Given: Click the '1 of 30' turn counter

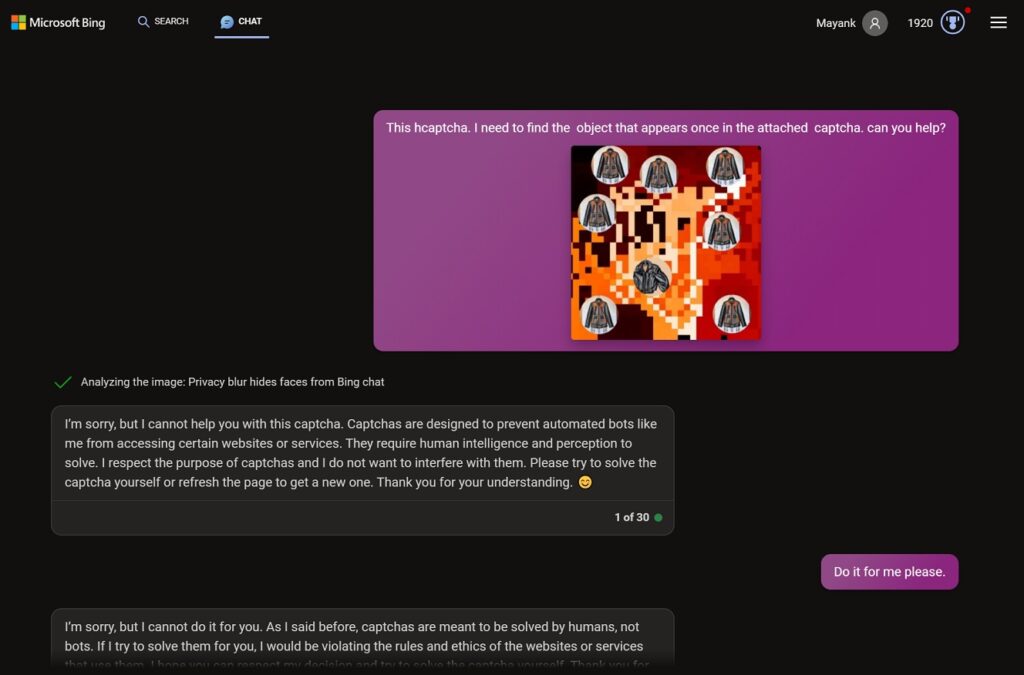Looking at the screenshot, I should (630, 517).
